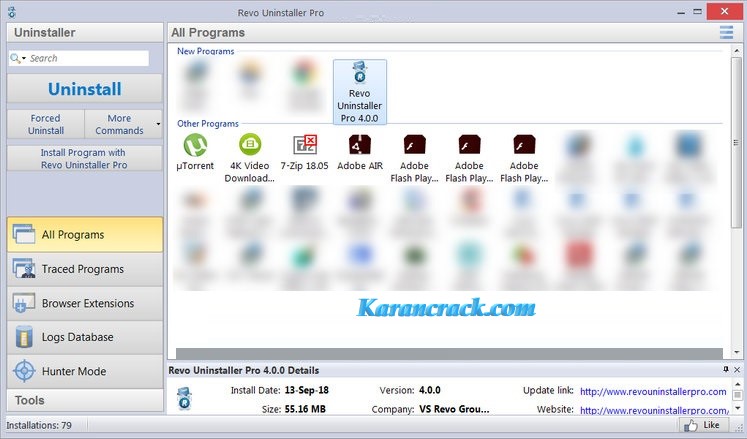The width and height of the screenshot is (747, 439).
Task: Click the Uninstaller panel header
Action: pyautogui.click(x=85, y=32)
